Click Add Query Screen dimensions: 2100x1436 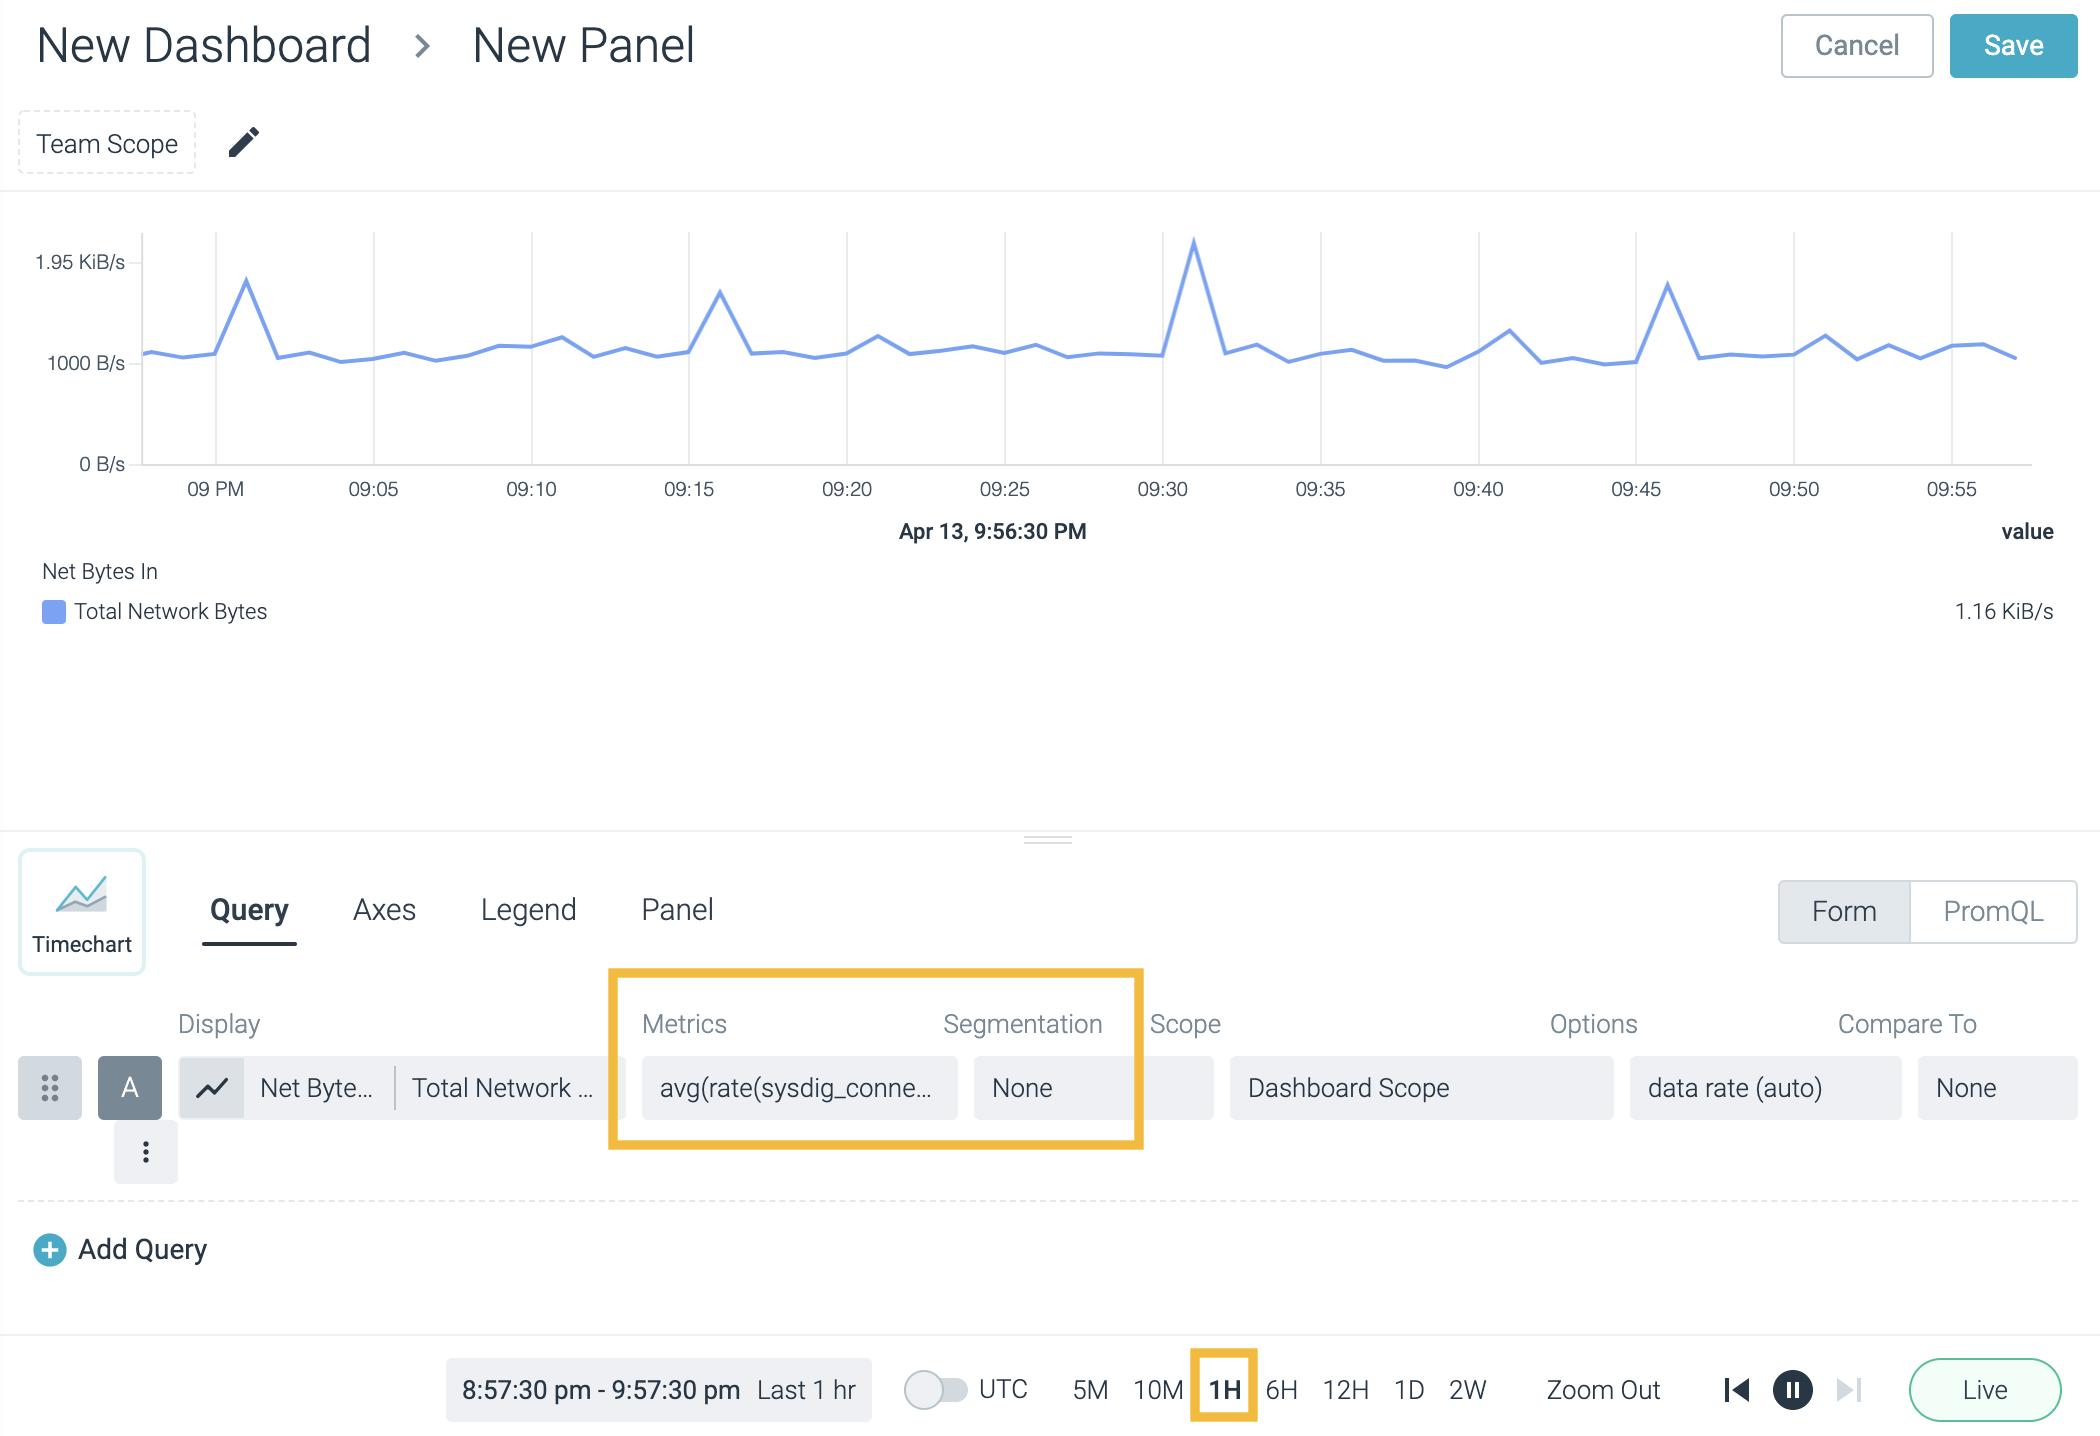point(120,1250)
